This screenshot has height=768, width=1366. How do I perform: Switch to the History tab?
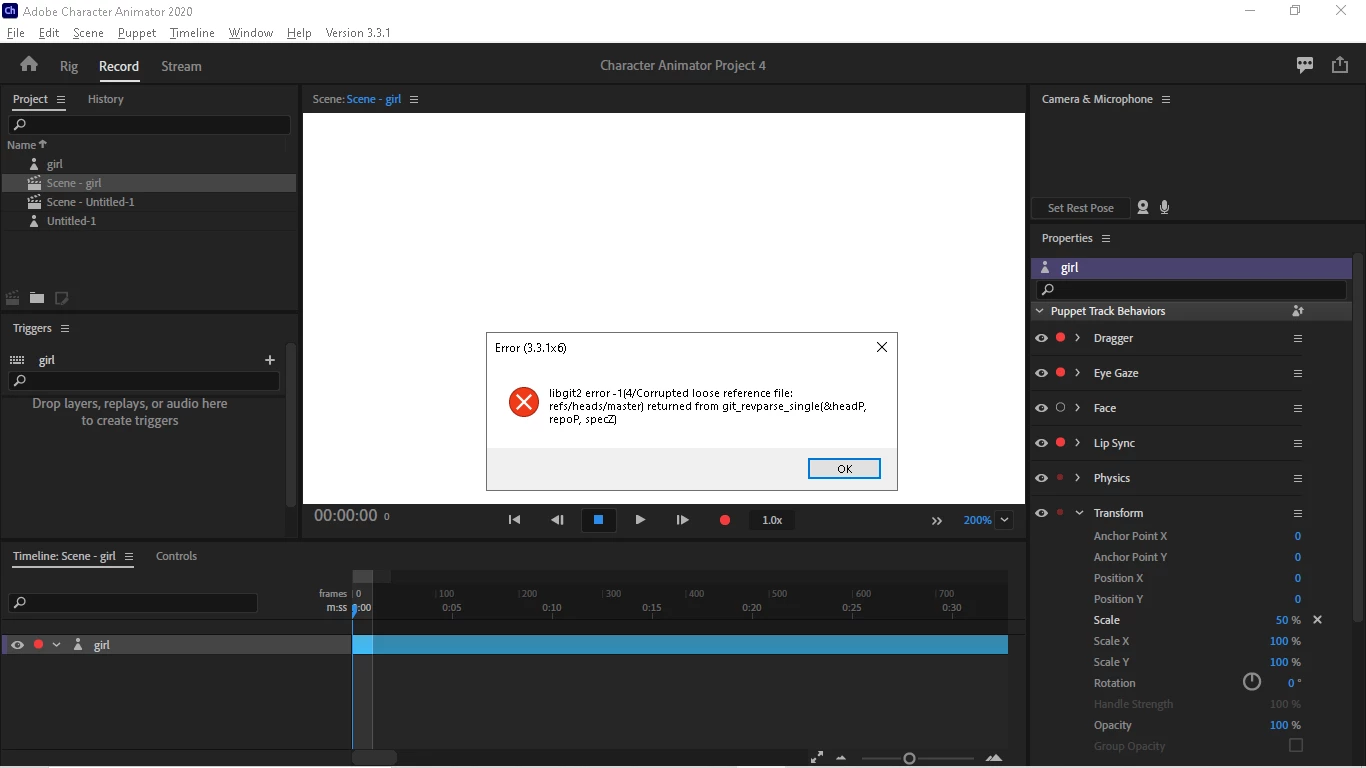[x=106, y=99]
